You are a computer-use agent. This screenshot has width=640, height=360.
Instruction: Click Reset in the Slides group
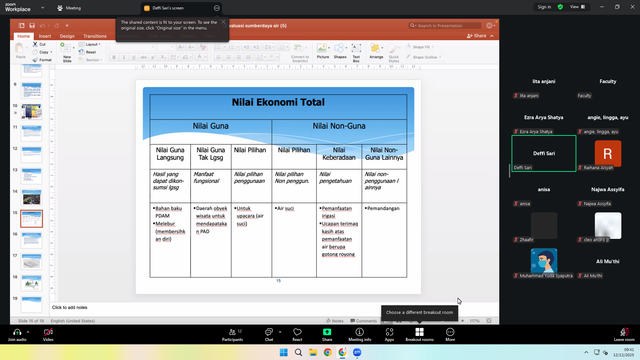pyautogui.click(x=88, y=52)
